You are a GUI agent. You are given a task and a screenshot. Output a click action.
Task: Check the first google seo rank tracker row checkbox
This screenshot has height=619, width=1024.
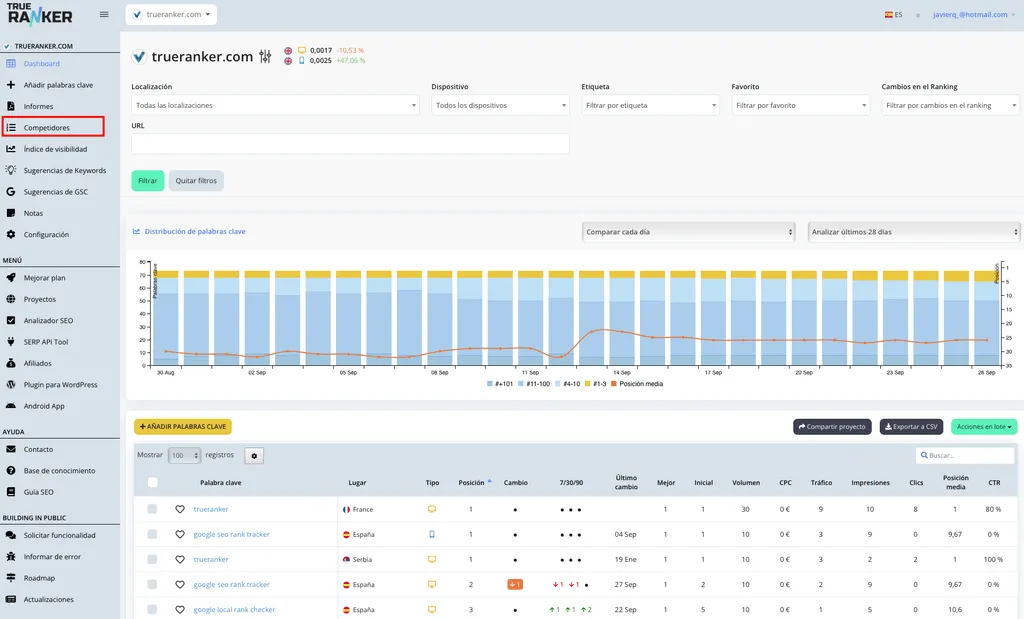(152, 534)
